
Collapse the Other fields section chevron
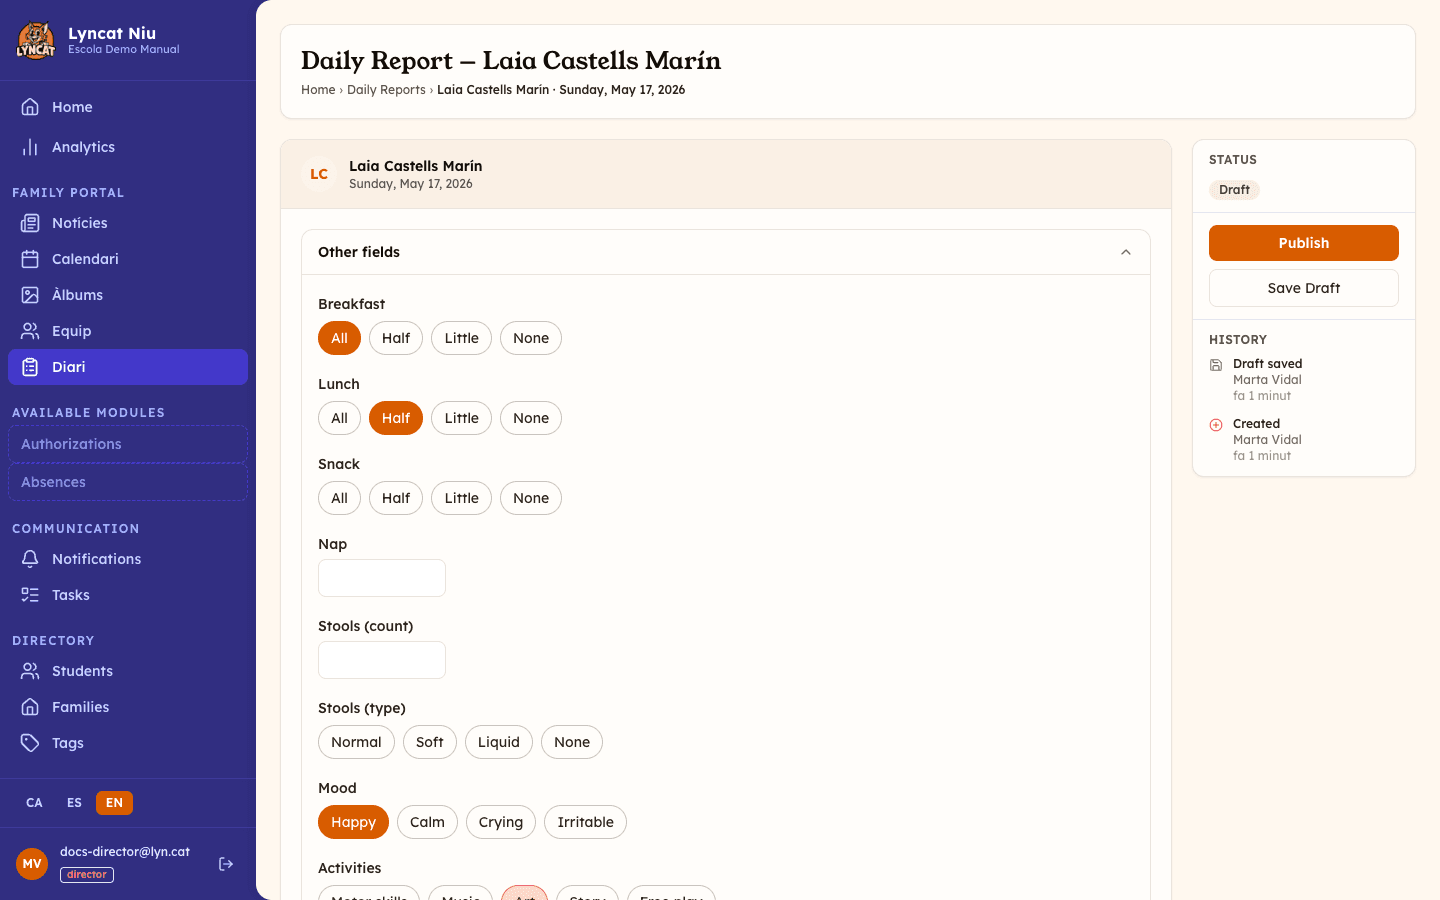(1126, 252)
